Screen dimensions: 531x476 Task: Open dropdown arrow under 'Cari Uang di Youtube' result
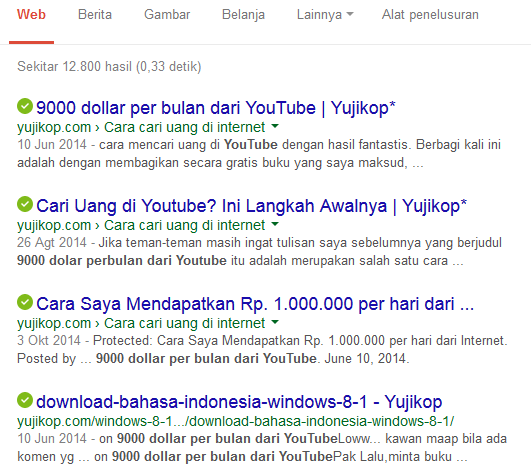(x=275, y=224)
